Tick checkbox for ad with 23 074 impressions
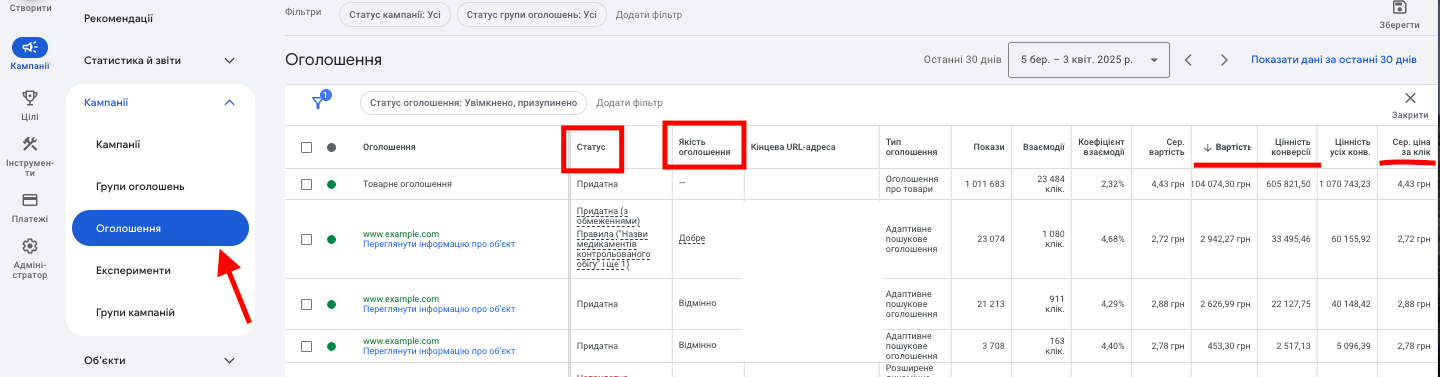Image resolution: width=1440 pixels, height=377 pixels. 306,239
